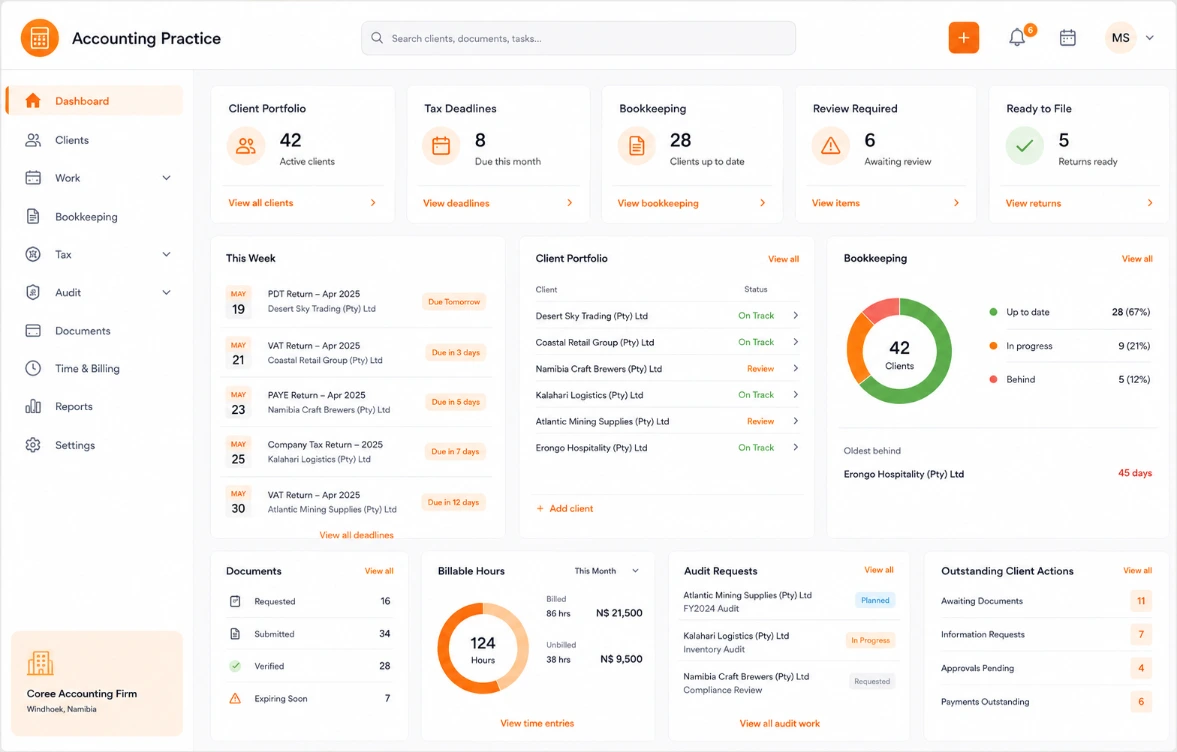The image size is (1177, 752).
Task: Click the orange In progress legend dot
Action: [993, 346]
